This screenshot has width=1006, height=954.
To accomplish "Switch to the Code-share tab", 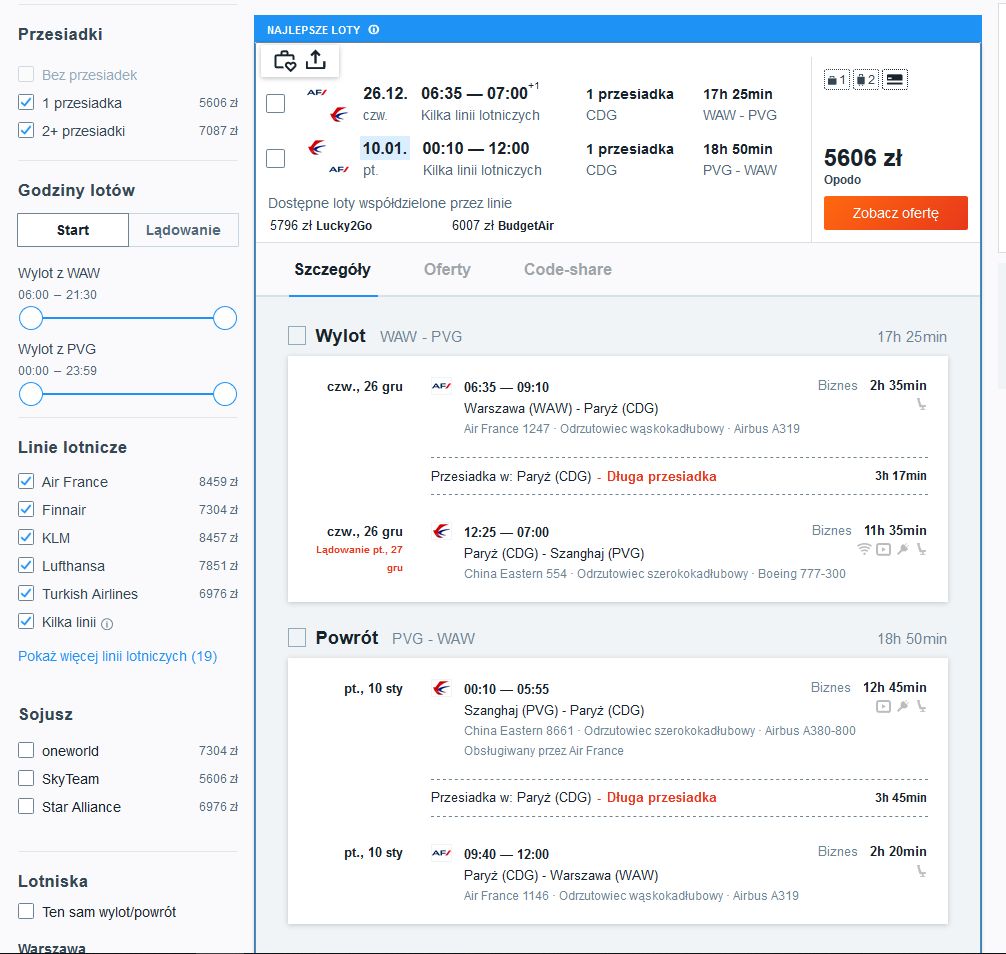I will (x=568, y=269).
